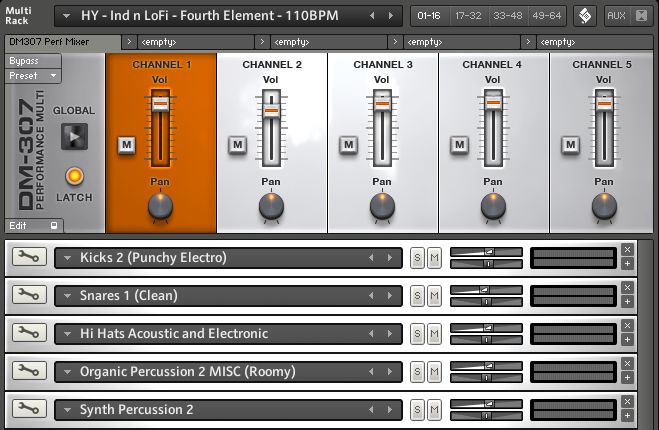Expand the Snares 1 (Clean) dropdown arrow

click(x=67, y=296)
